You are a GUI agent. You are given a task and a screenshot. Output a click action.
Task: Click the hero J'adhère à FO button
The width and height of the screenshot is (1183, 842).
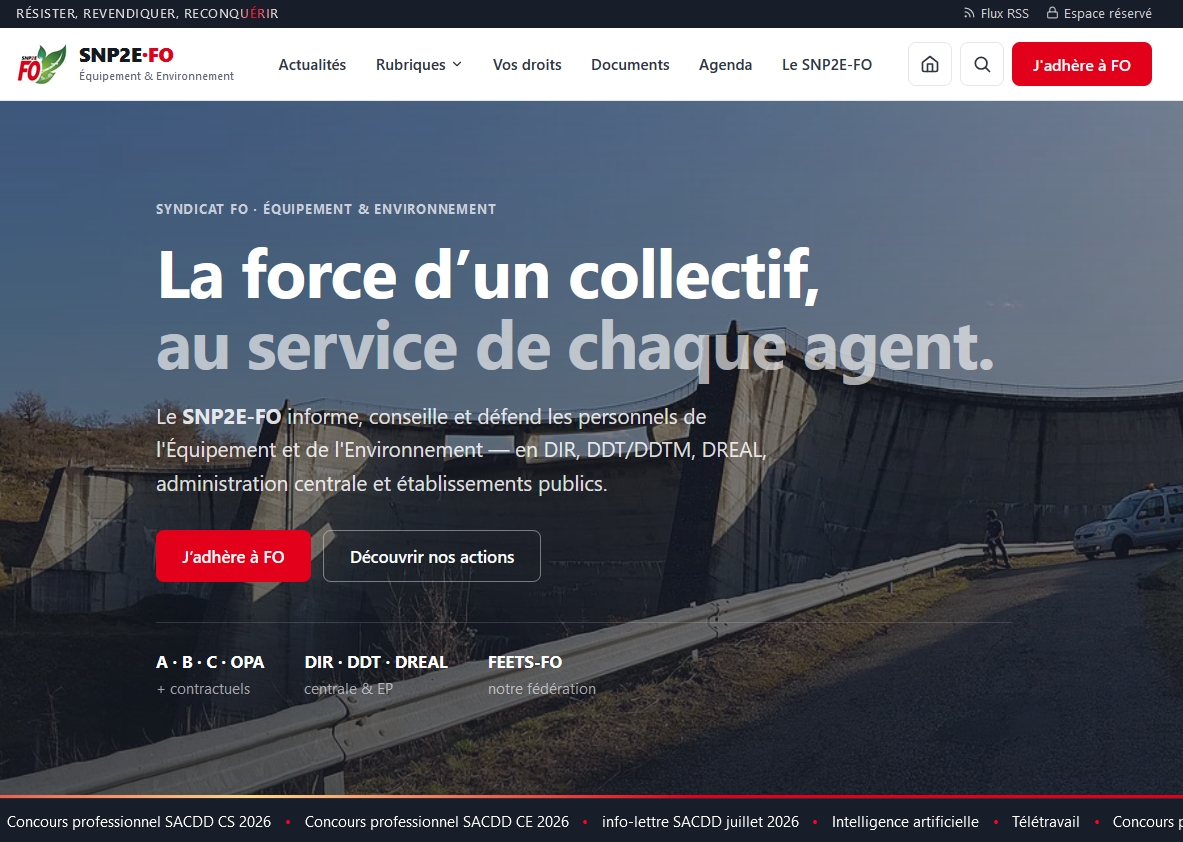[x=233, y=556]
